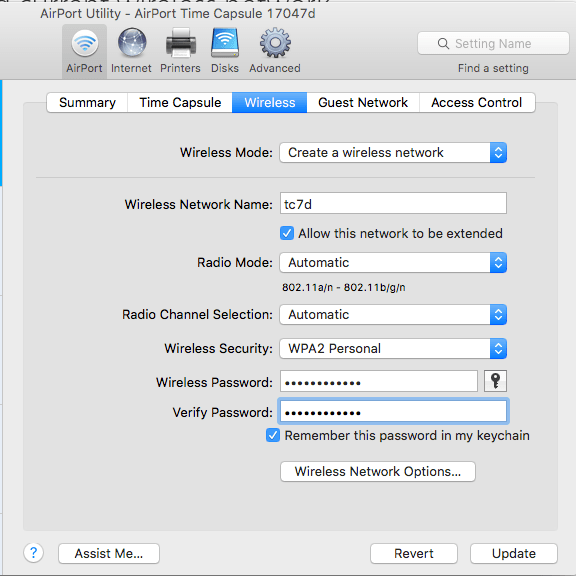The image size is (576, 576).
Task: Switch to the Time Capsule tab
Action: [180, 102]
